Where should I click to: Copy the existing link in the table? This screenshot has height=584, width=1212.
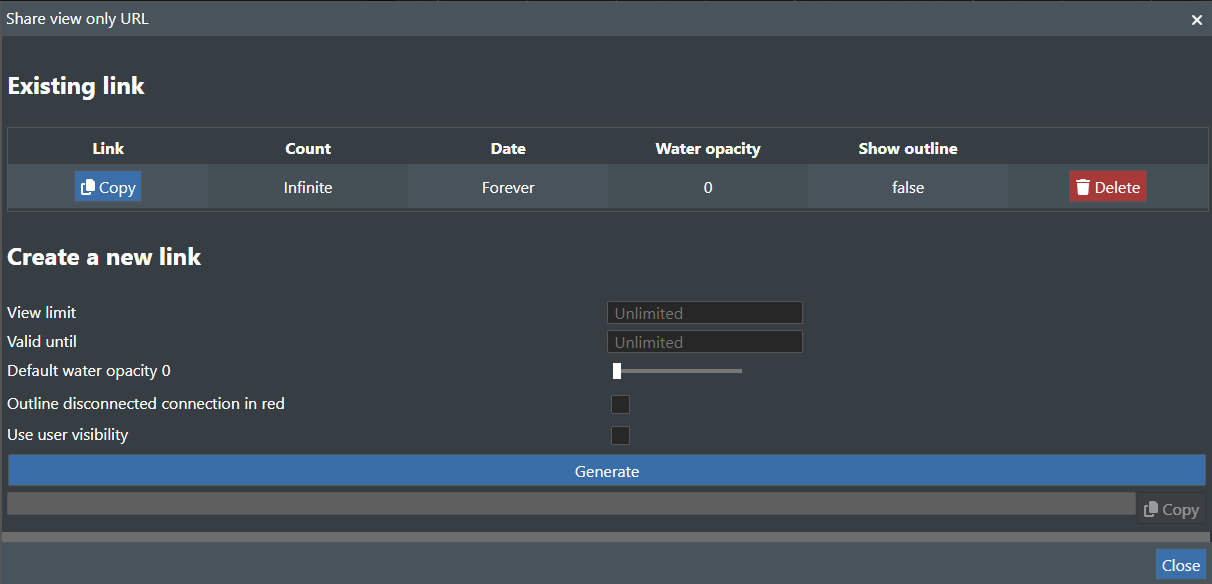pos(108,187)
